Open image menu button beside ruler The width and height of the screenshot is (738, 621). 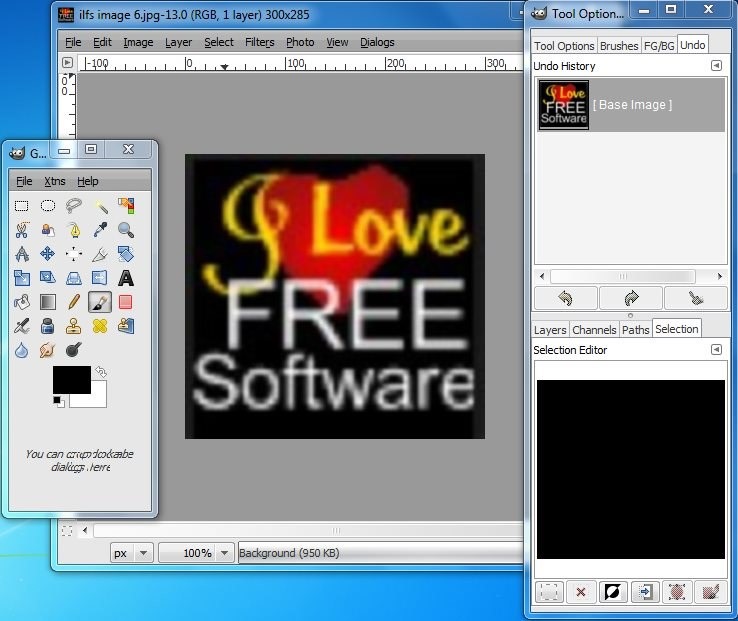(67, 62)
